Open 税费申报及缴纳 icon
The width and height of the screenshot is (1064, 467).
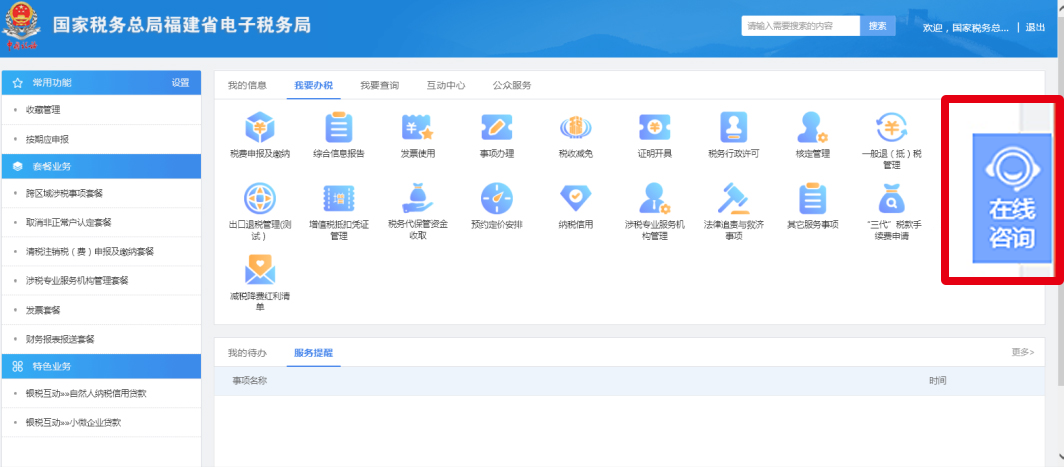coord(260,128)
